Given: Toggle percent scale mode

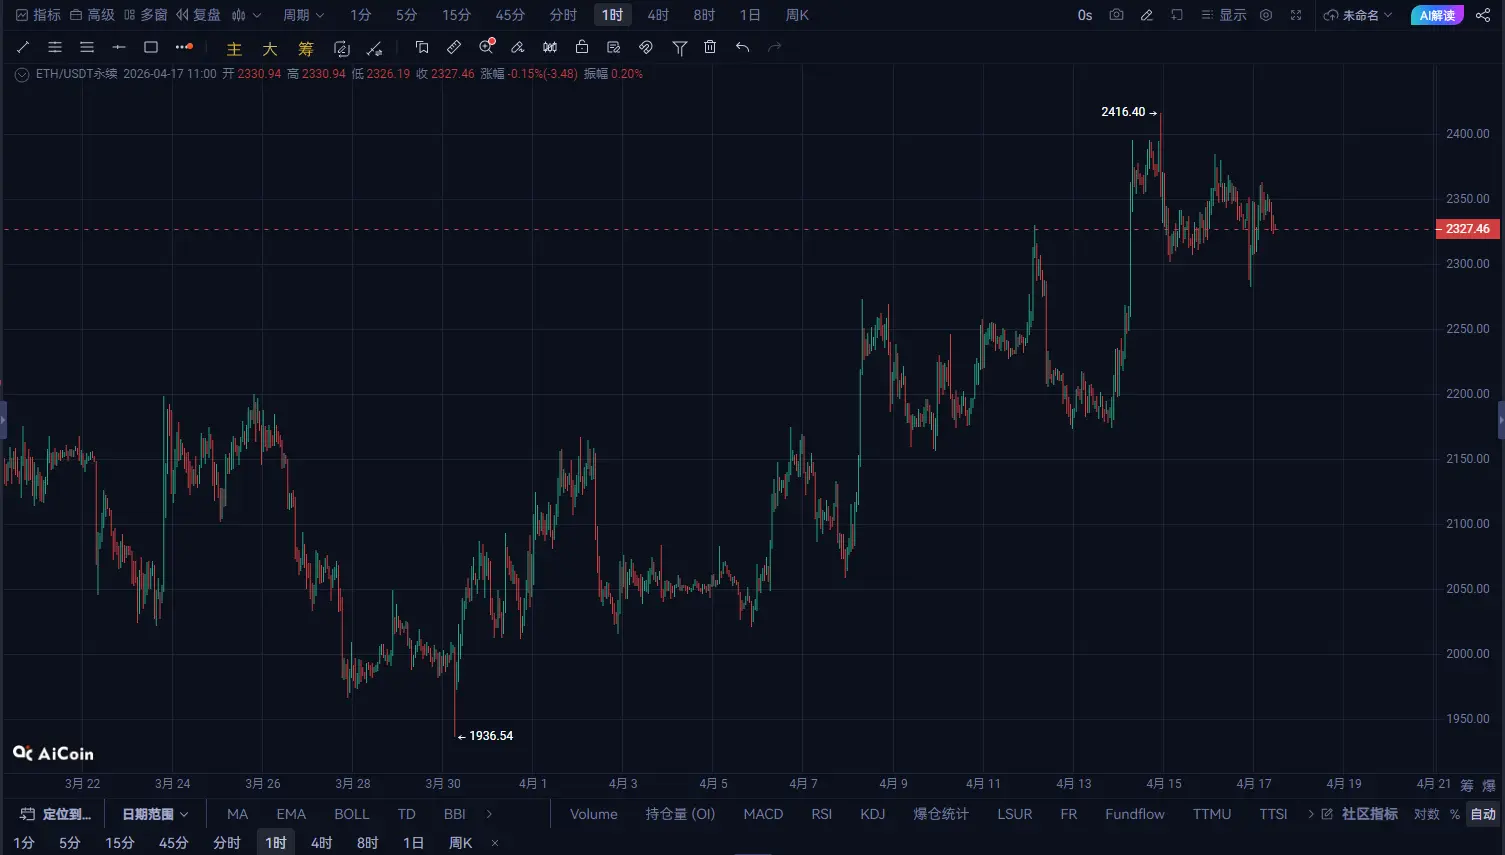Looking at the screenshot, I should 1455,814.
